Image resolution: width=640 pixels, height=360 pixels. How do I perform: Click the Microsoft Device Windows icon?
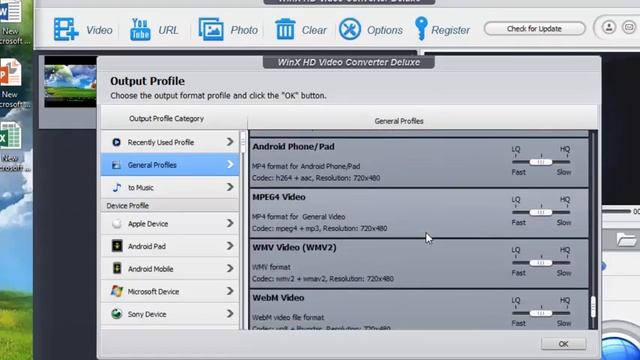pos(117,291)
